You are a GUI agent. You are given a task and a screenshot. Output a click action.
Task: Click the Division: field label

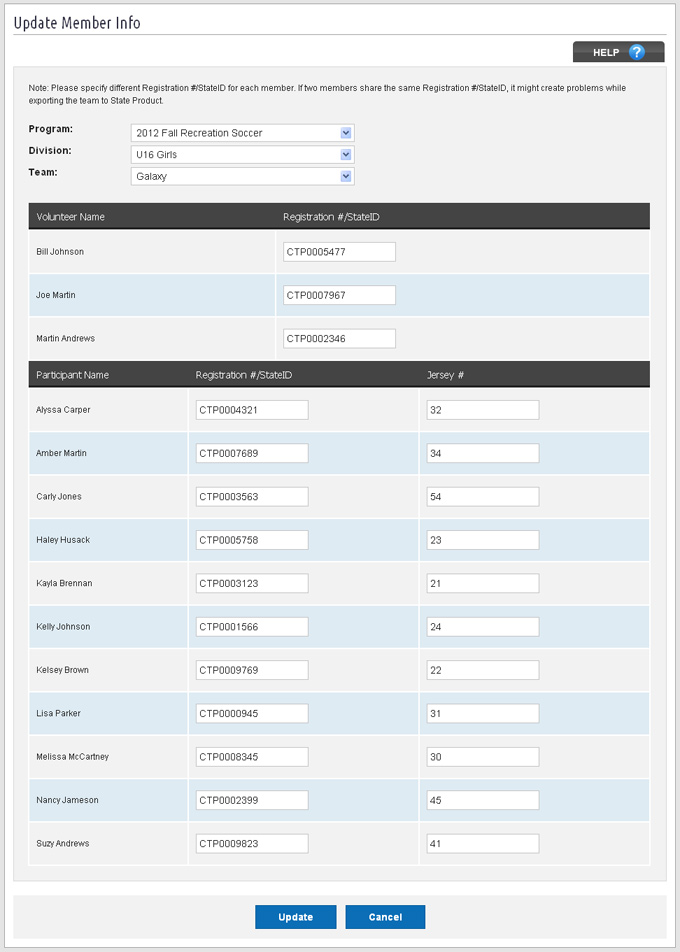tap(50, 151)
